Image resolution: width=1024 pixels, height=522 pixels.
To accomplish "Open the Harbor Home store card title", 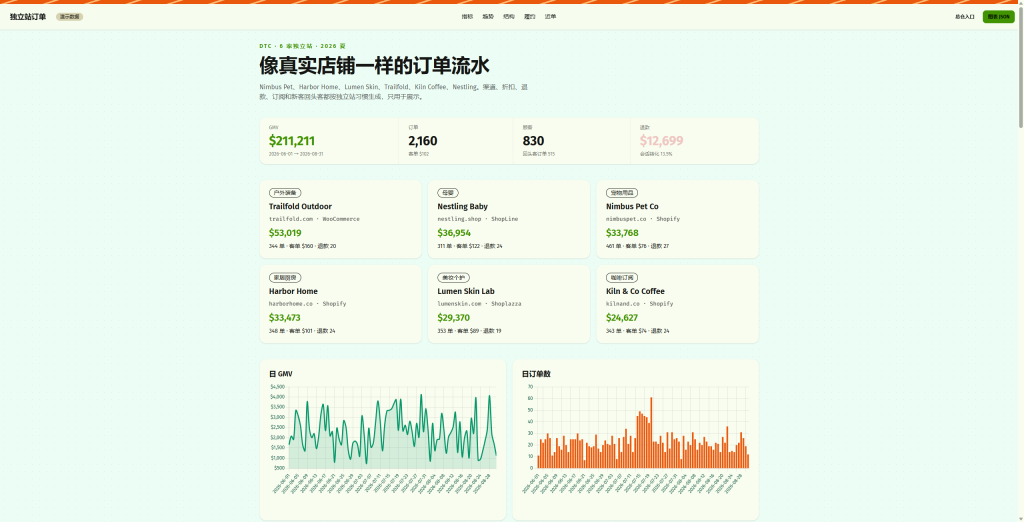I will coord(293,291).
